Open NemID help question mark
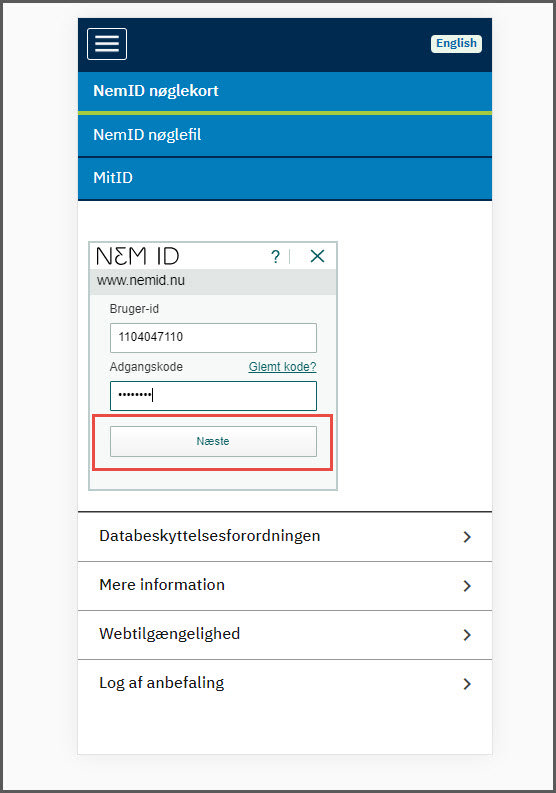 click(x=275, y=256)
